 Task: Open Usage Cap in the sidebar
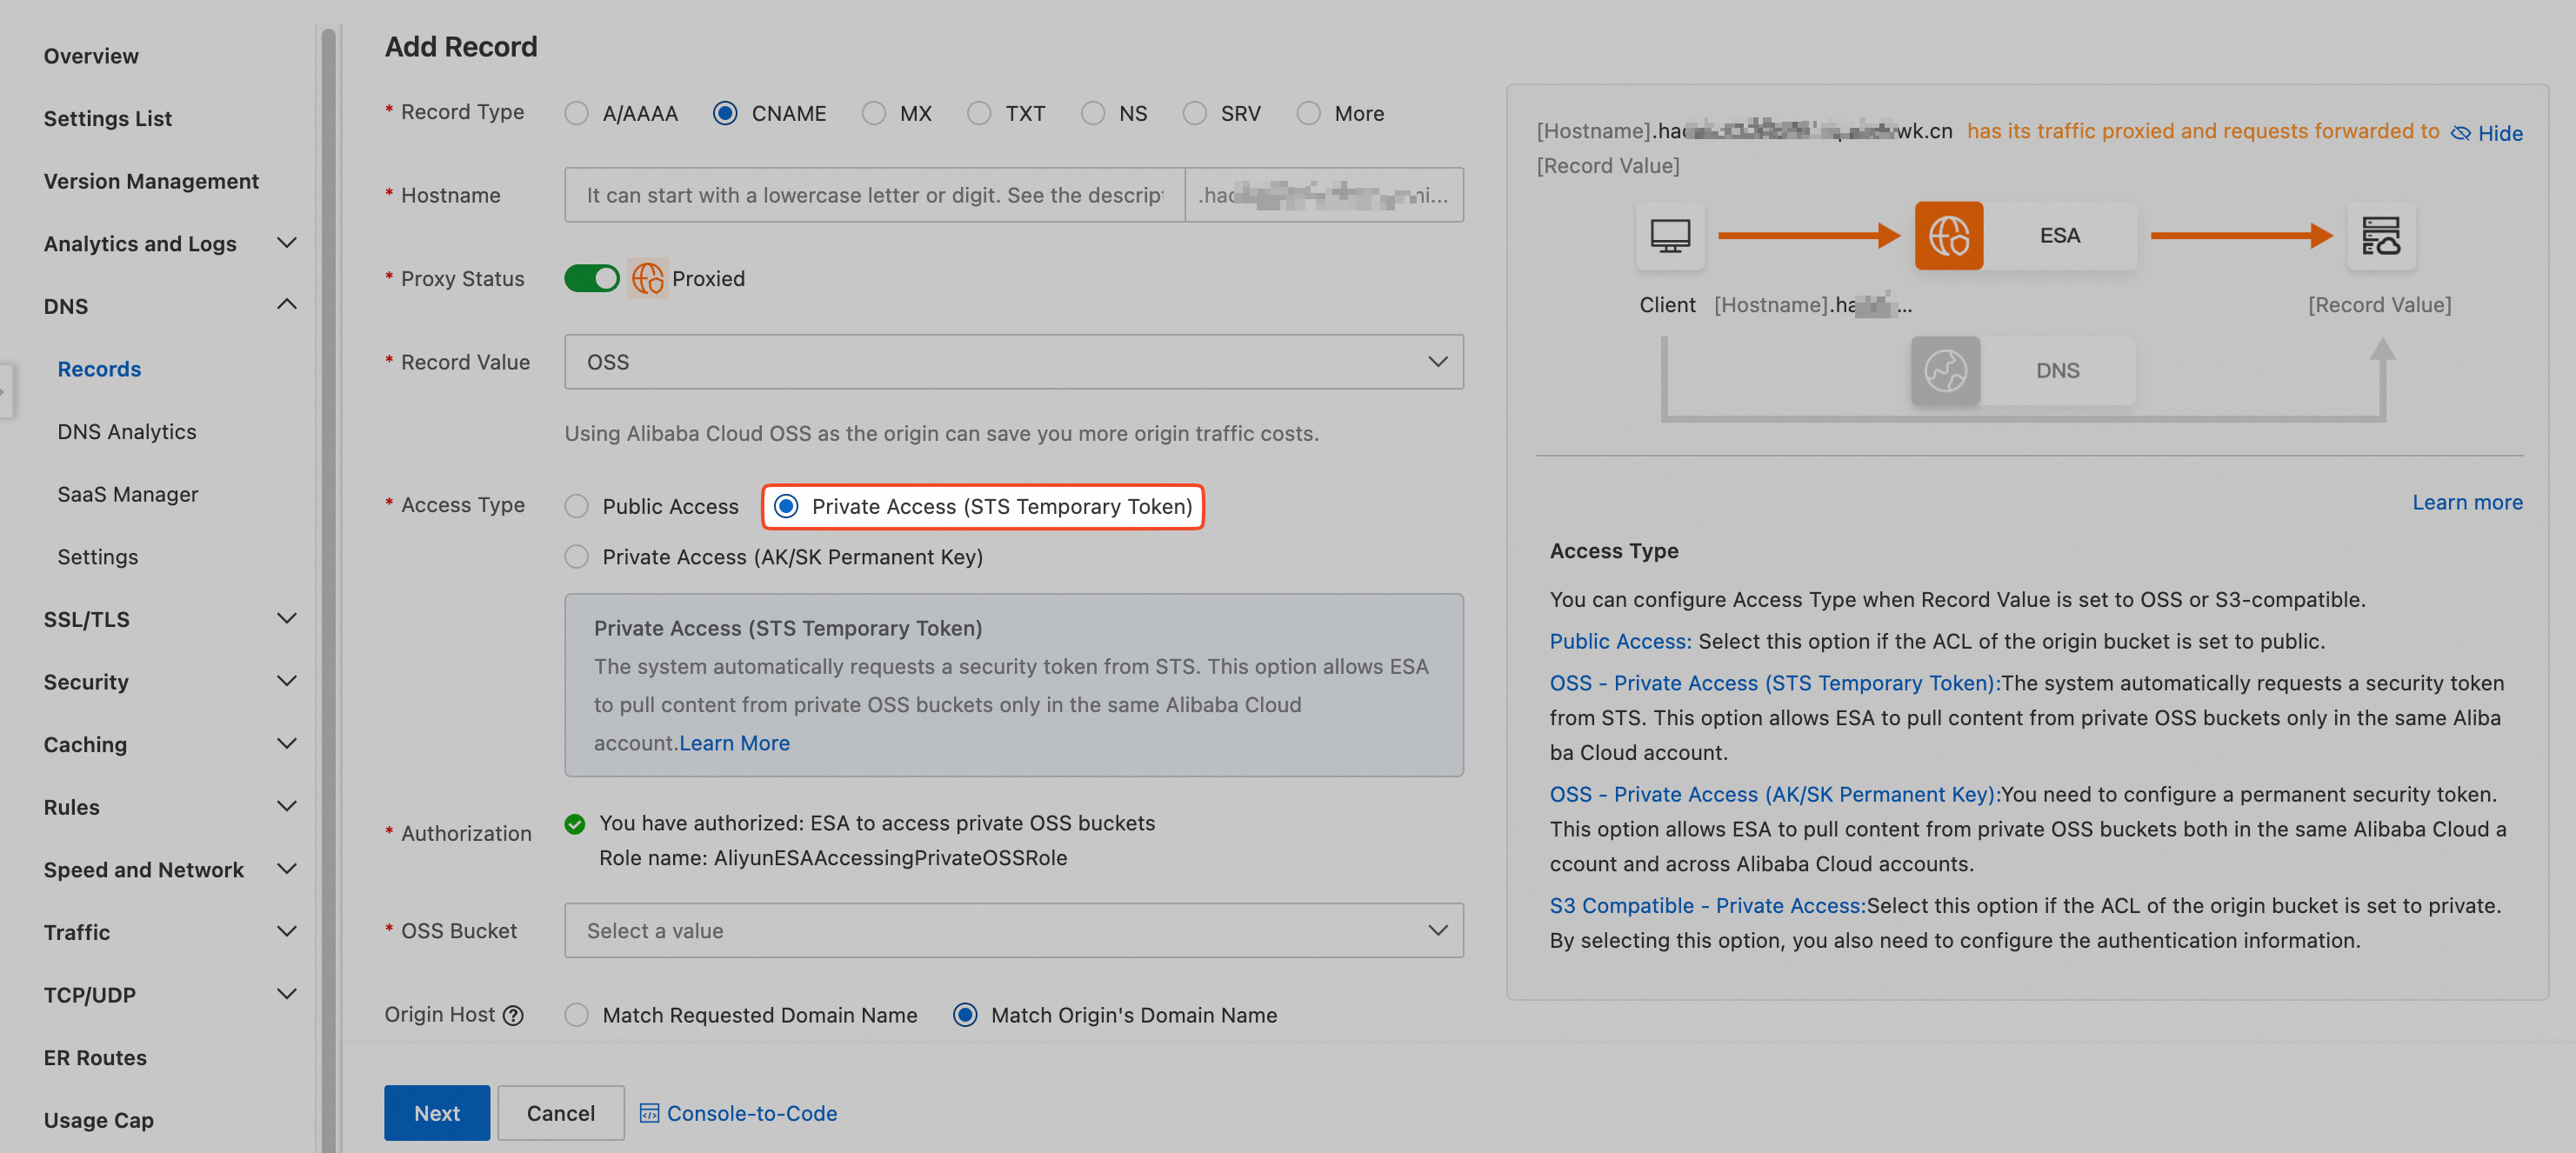click(99, 1120)
